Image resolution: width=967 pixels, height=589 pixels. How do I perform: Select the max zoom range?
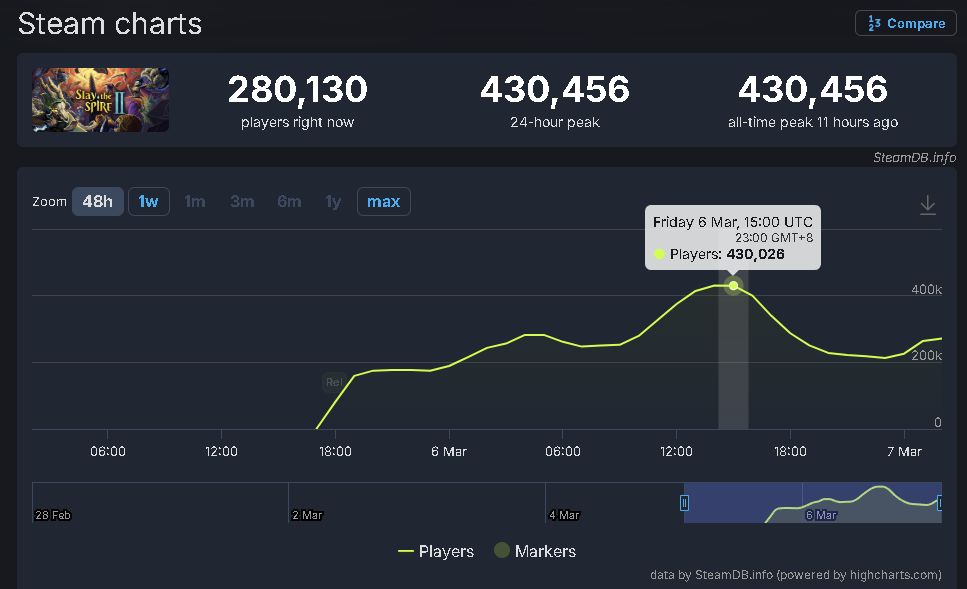[383, 202]
